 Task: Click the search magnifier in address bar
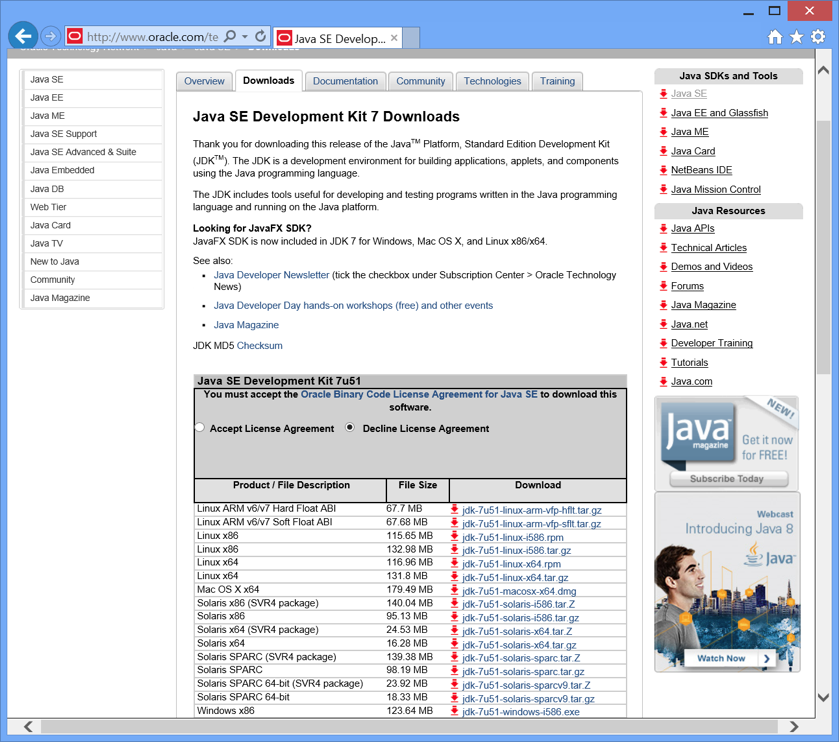pyautogui.click(x=230, y=36)
